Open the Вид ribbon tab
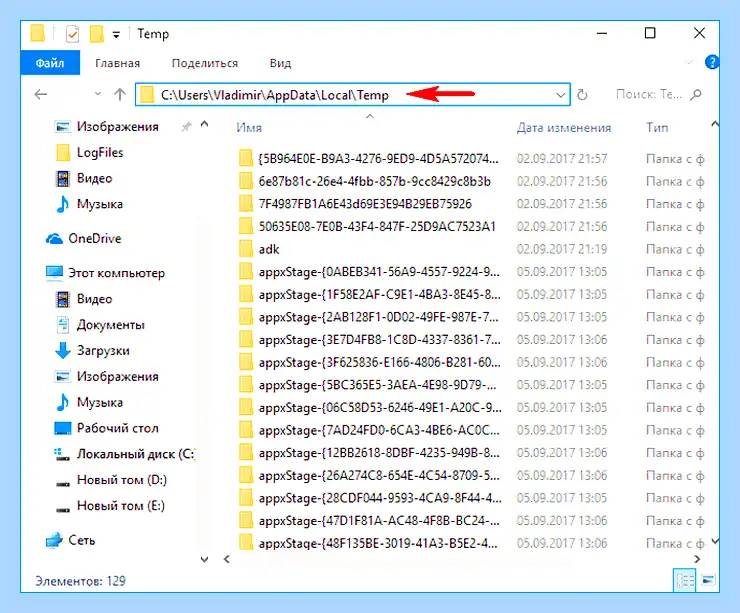 (280, 63)
